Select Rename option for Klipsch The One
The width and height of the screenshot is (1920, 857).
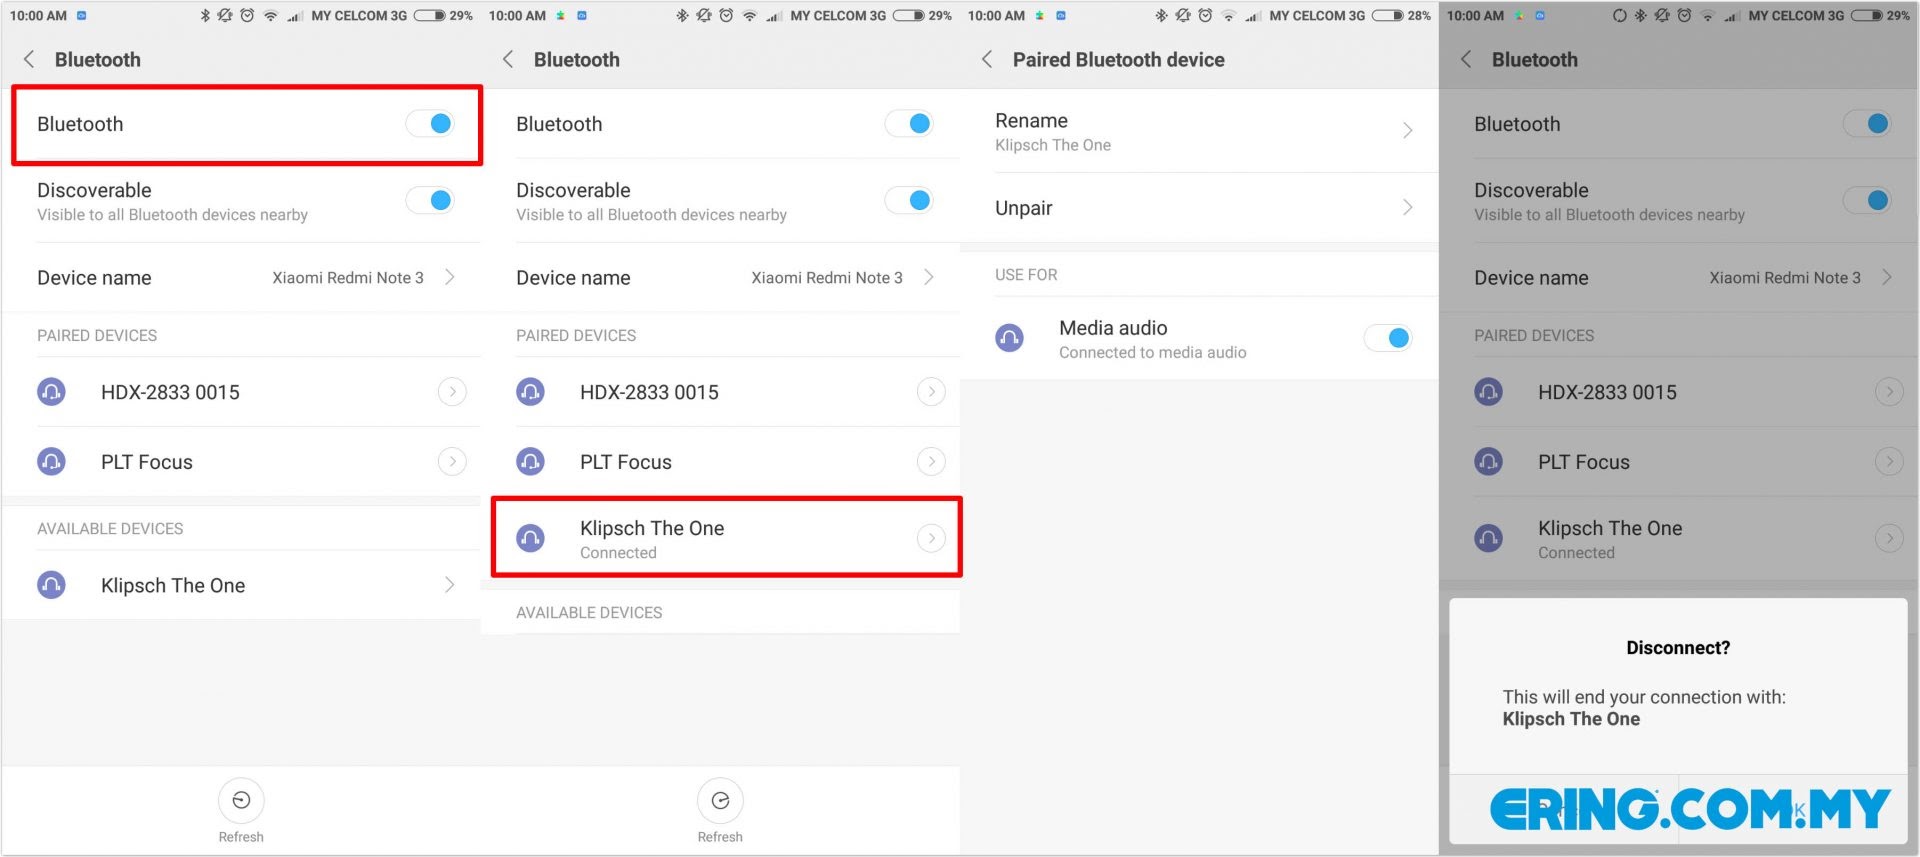click(1199, 131)
